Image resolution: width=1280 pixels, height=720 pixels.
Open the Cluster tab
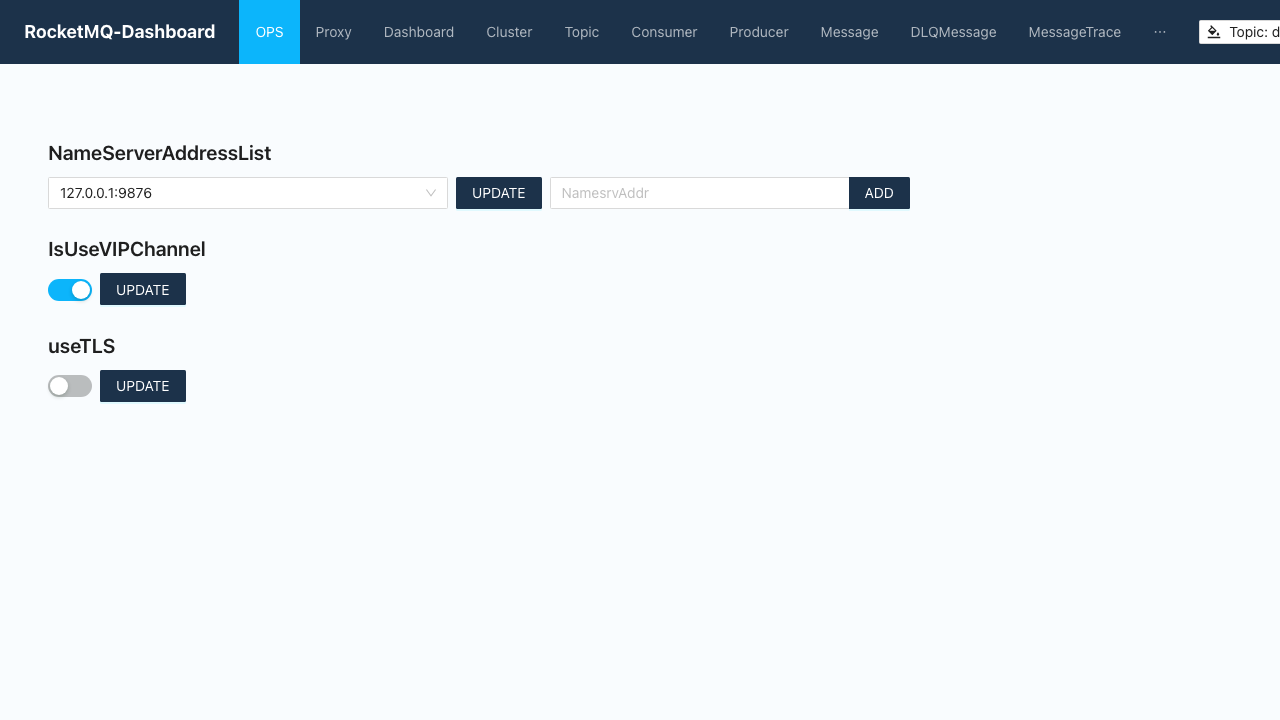click(509, 32)
